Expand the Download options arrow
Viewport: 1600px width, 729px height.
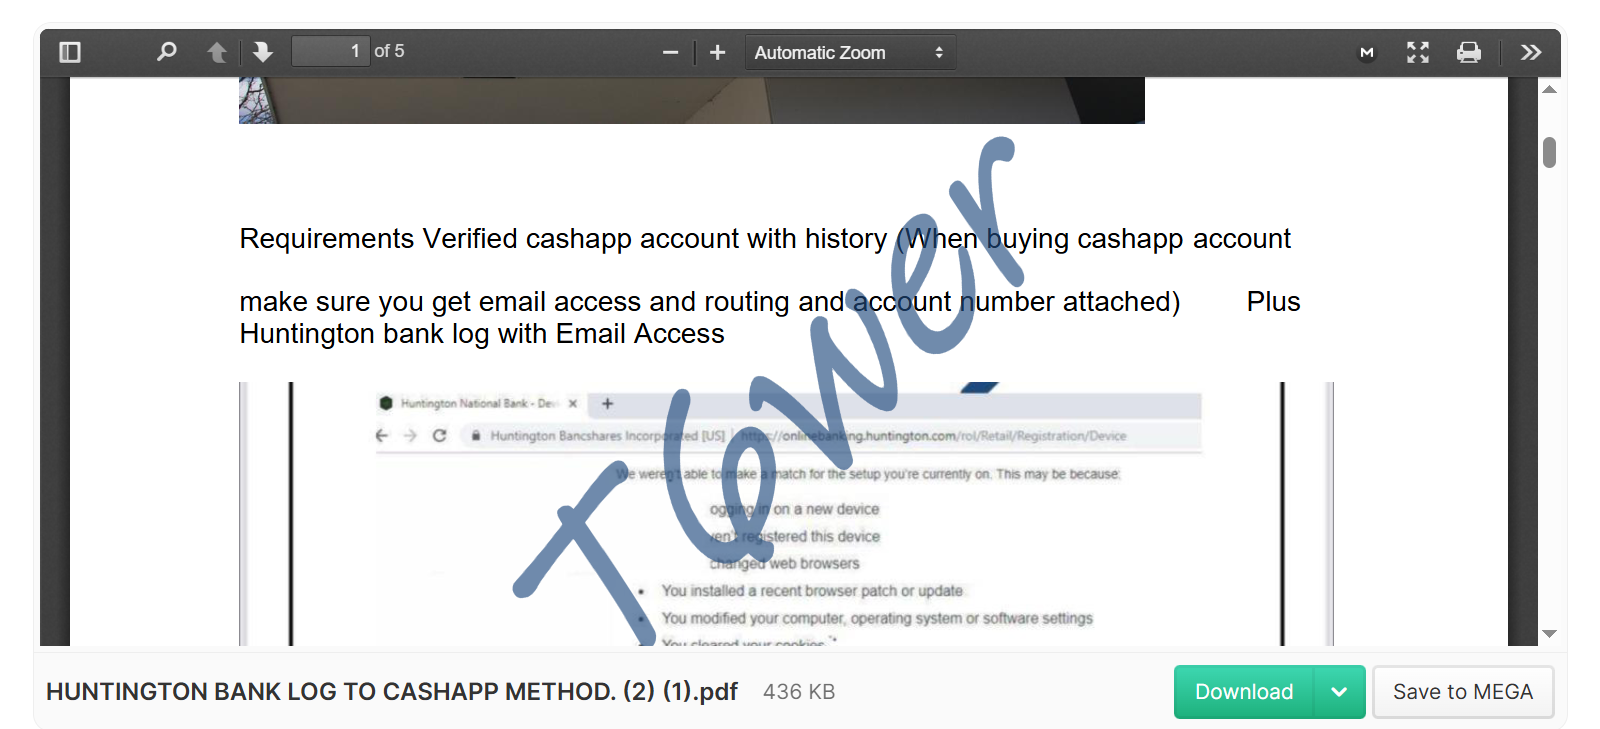coord(1340,692)
